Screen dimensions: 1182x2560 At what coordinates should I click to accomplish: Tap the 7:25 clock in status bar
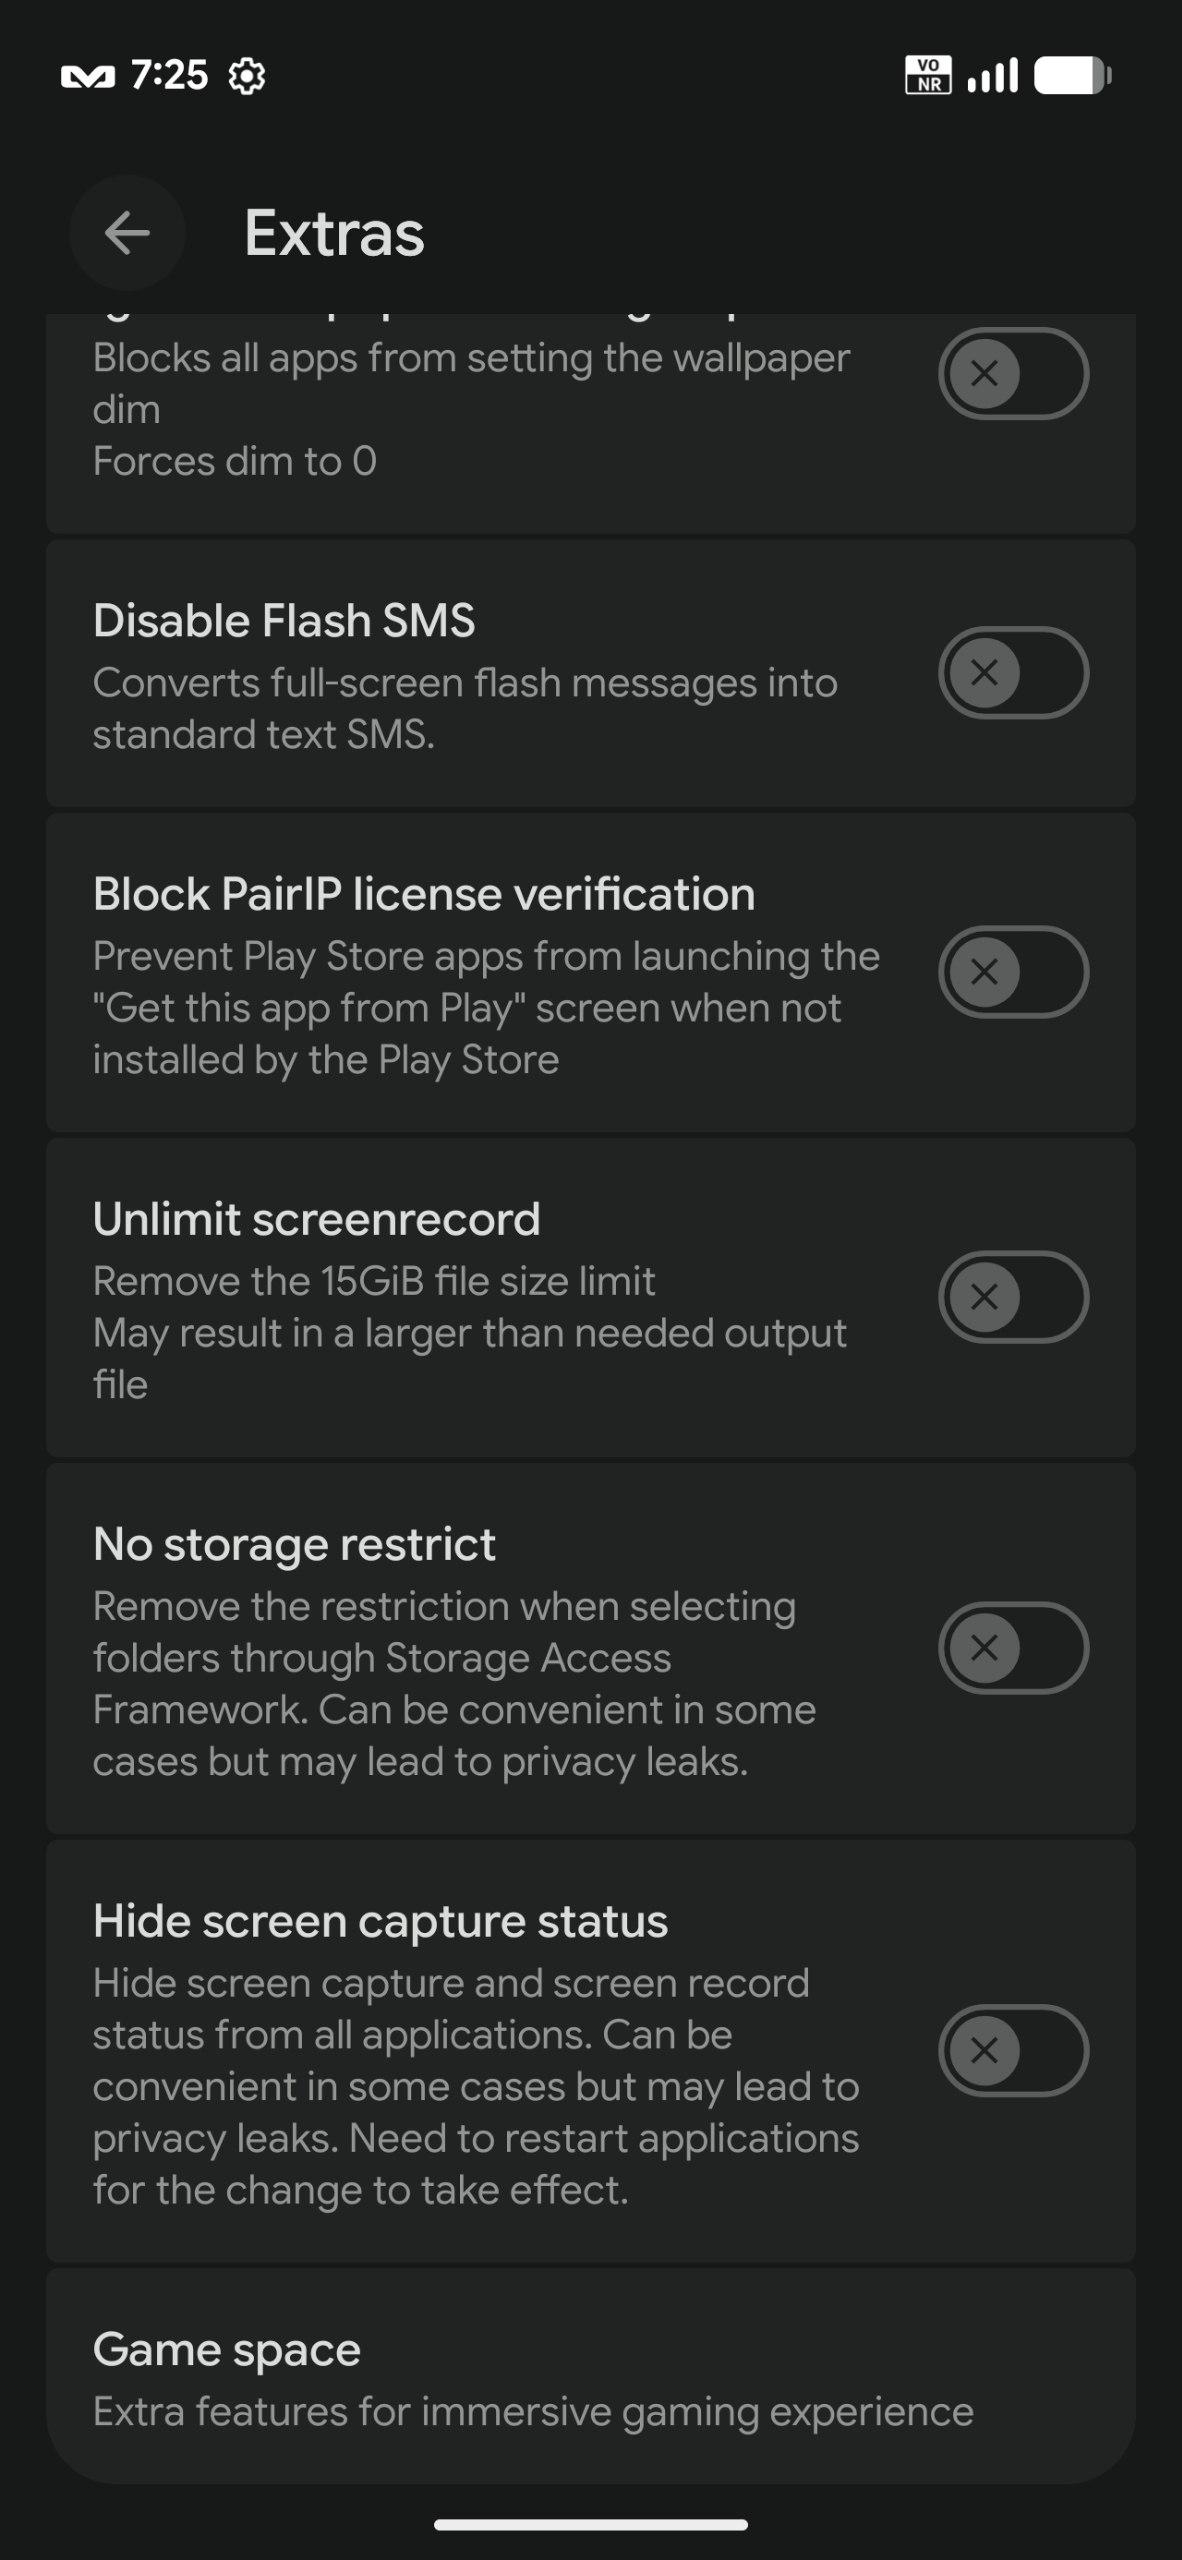click(169, 75)
